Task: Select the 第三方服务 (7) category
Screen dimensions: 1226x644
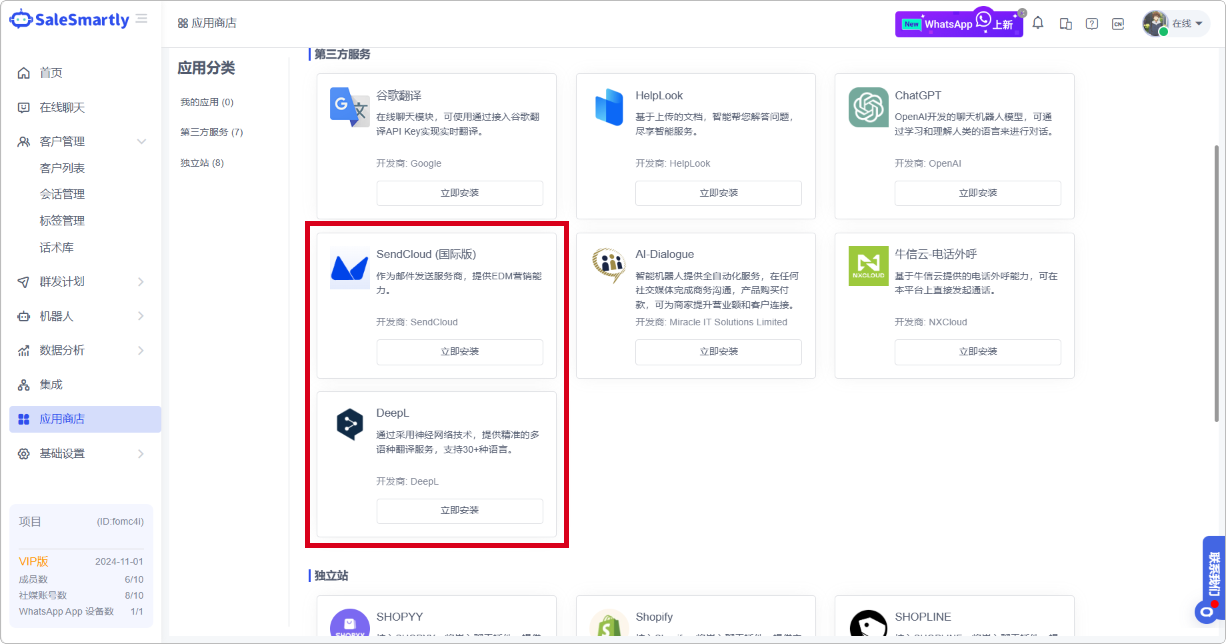Action: [x=211, y=132]
